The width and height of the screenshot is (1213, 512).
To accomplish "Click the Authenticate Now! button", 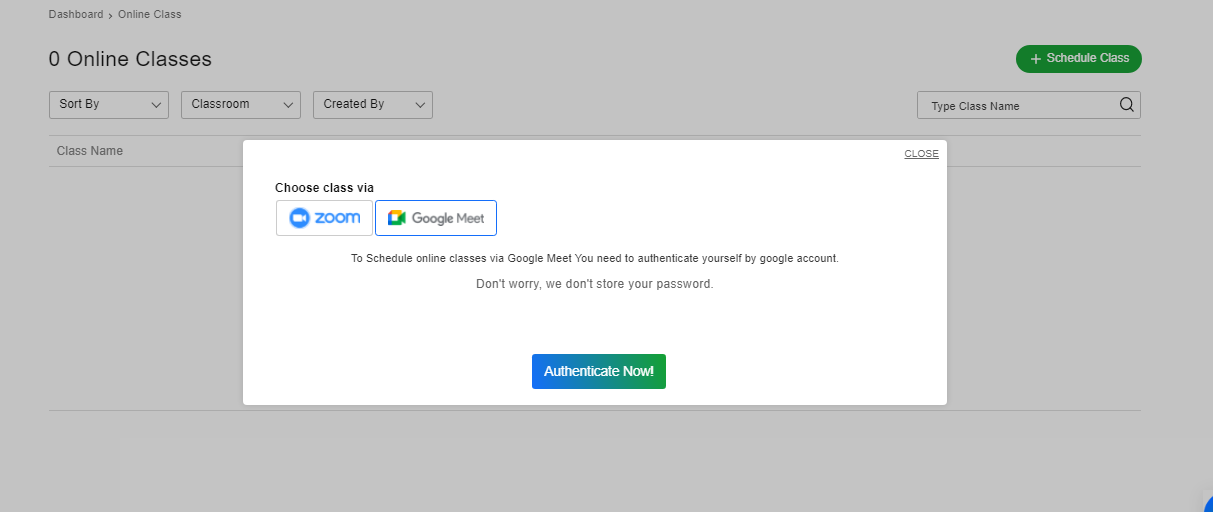I will tap(599, 371).
